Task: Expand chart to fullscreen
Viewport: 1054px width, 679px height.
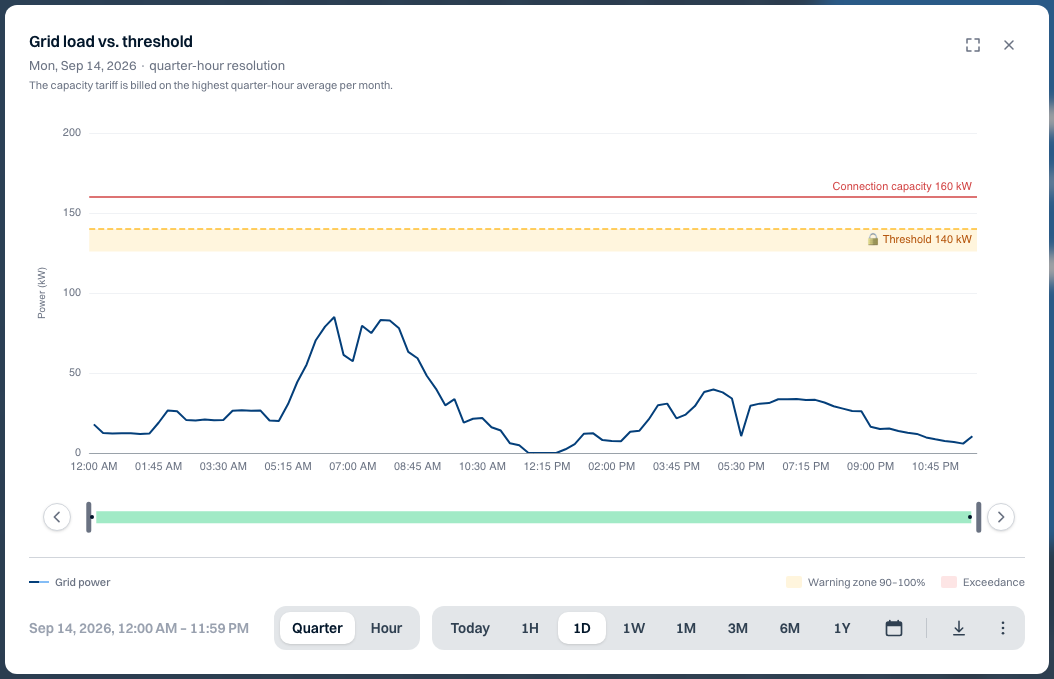Action: [x=973, y=45]
